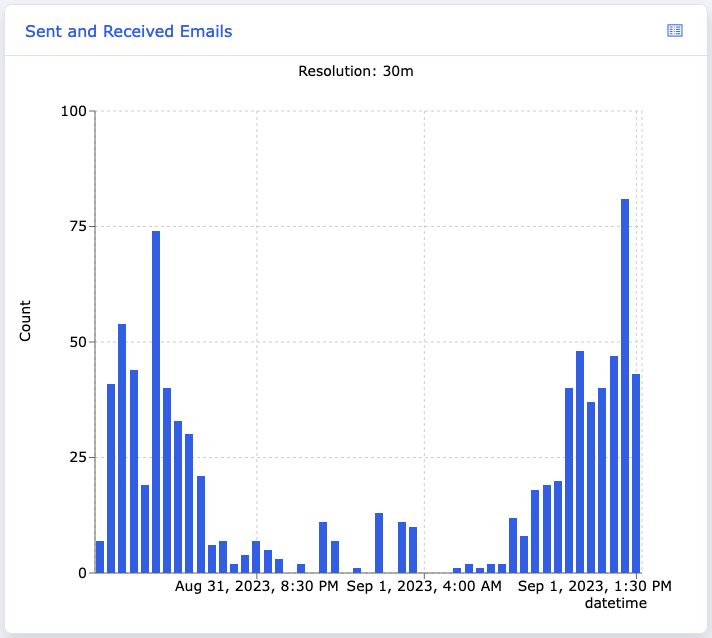Image resolution: width=712 pixels, height=638 pixels.
Task: Click the 0 tick label on y-axis
Action: [x=80, y=573]
